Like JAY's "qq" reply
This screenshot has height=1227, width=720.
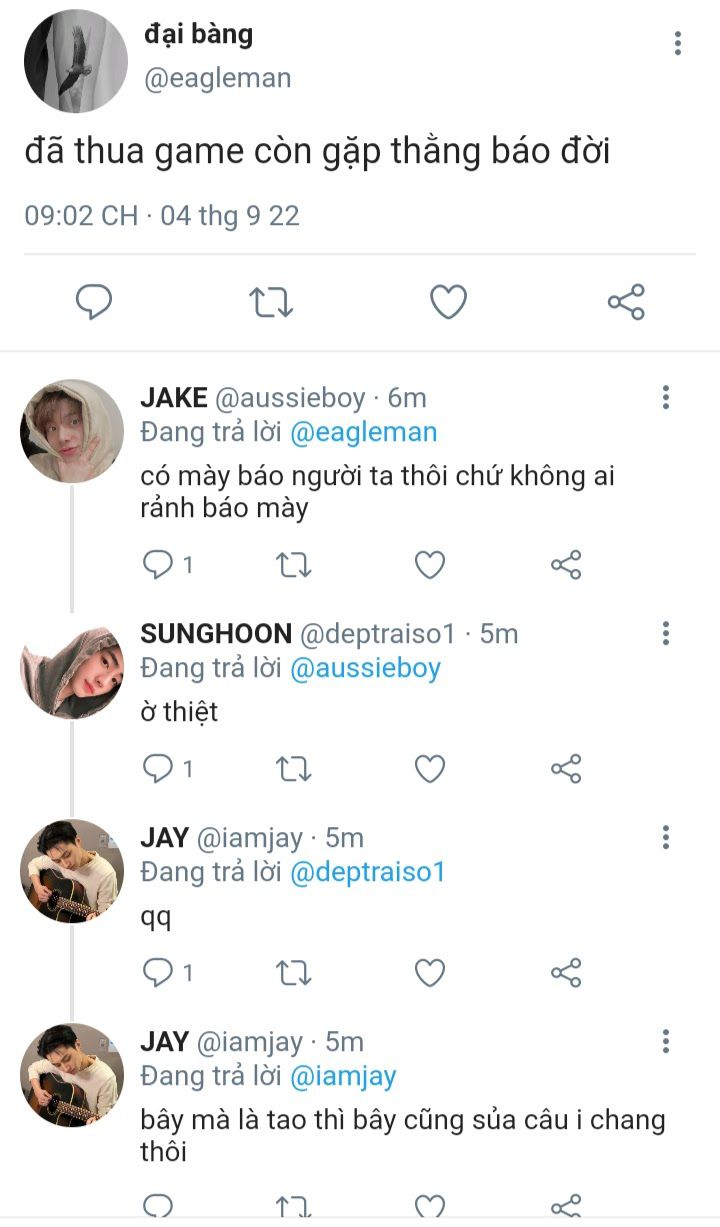[x=430, y=972]
